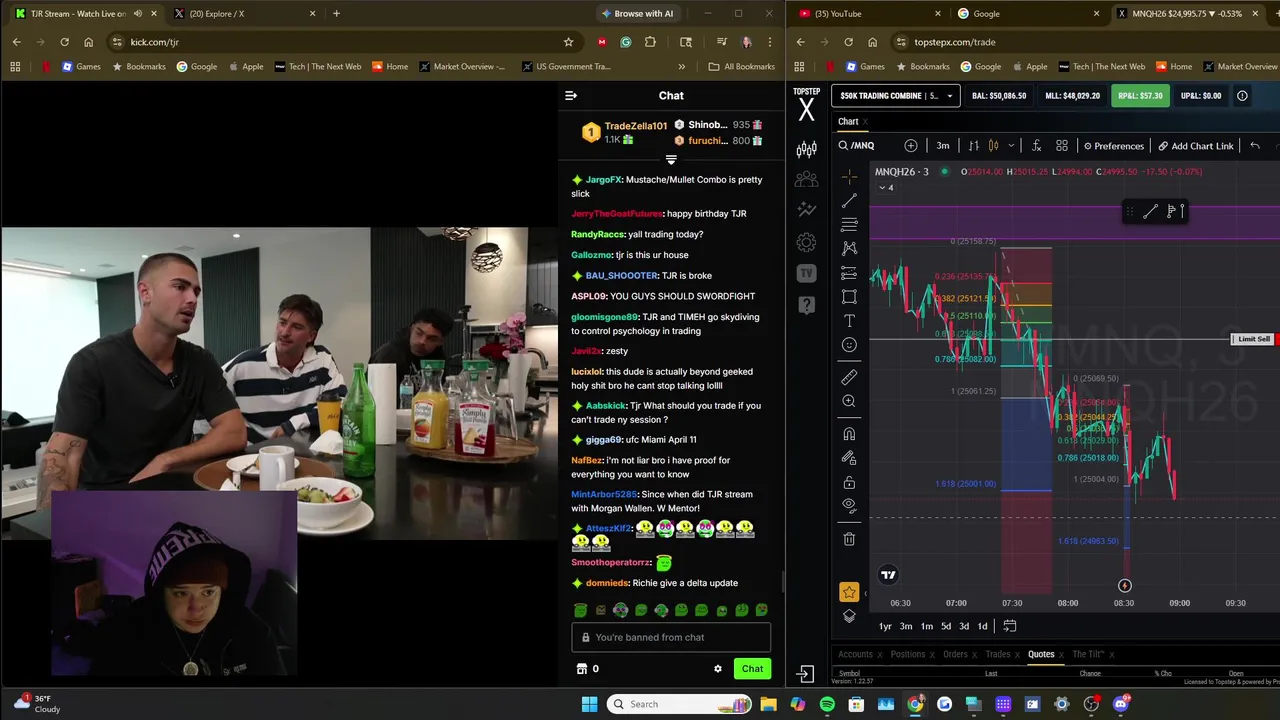Open Spotify from the Windows taskbar
Viewport: 1280px width, 720px height.
coord(827,704)
